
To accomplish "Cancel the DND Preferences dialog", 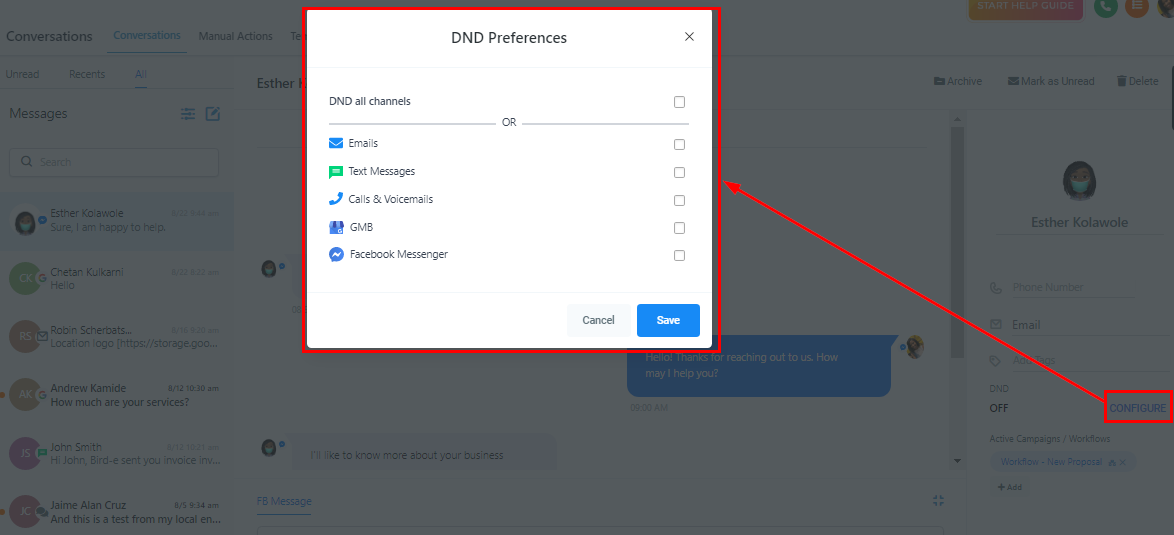I will tap(598, 320).
